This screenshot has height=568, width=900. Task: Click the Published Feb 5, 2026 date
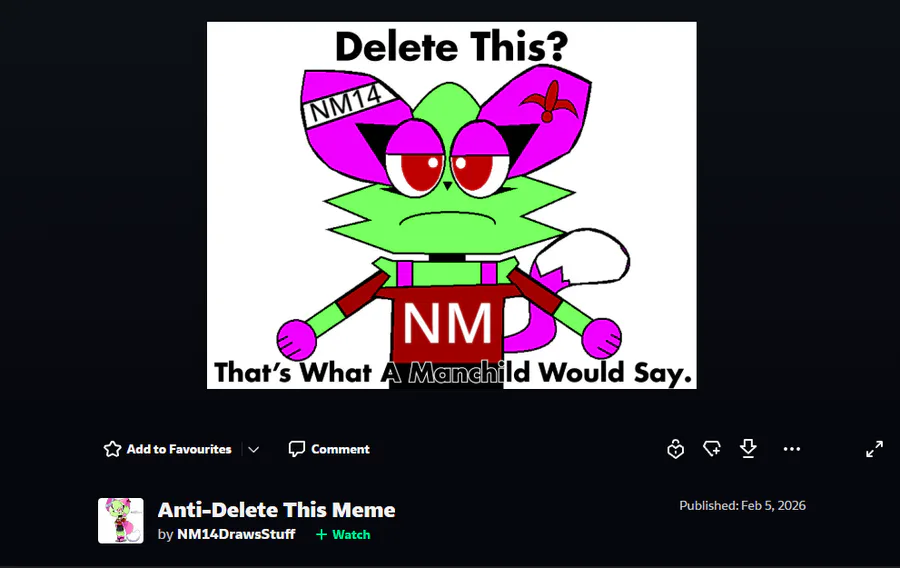coord(742,505)
